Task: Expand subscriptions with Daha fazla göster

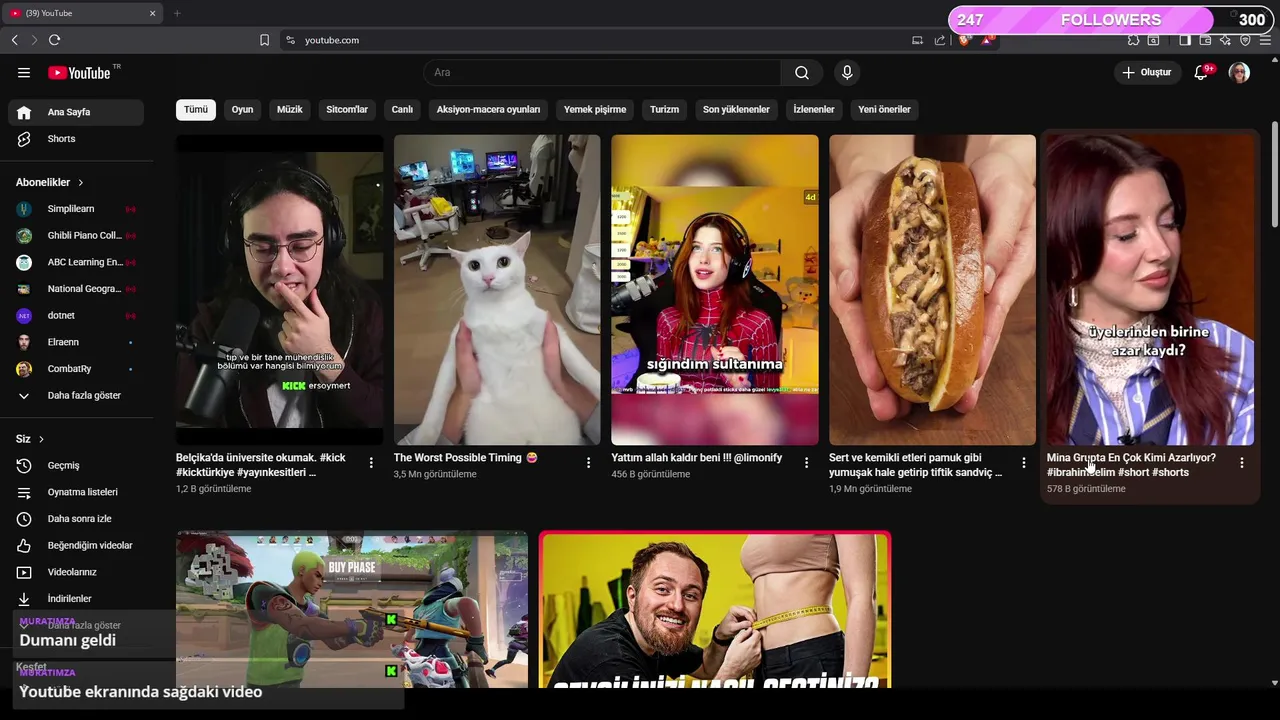Action: (76, 395)
